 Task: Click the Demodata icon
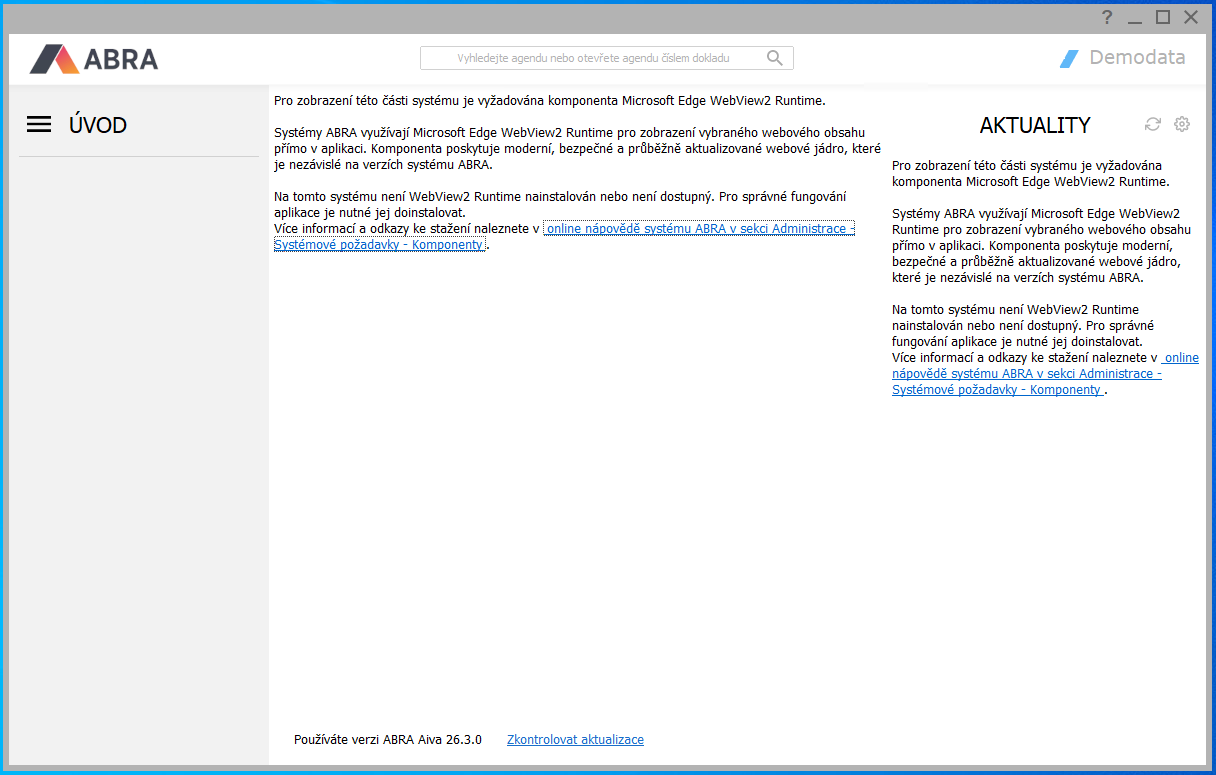(x=1069, y=58)
